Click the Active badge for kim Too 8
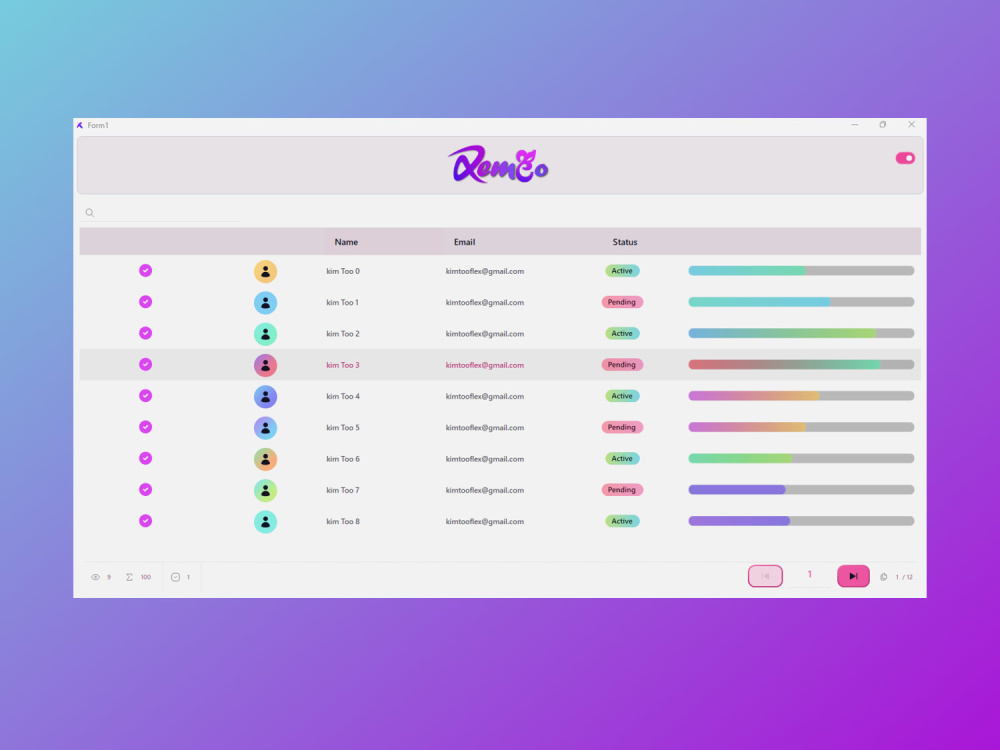Screen dimensions: 1000x750 pos(622,521)
